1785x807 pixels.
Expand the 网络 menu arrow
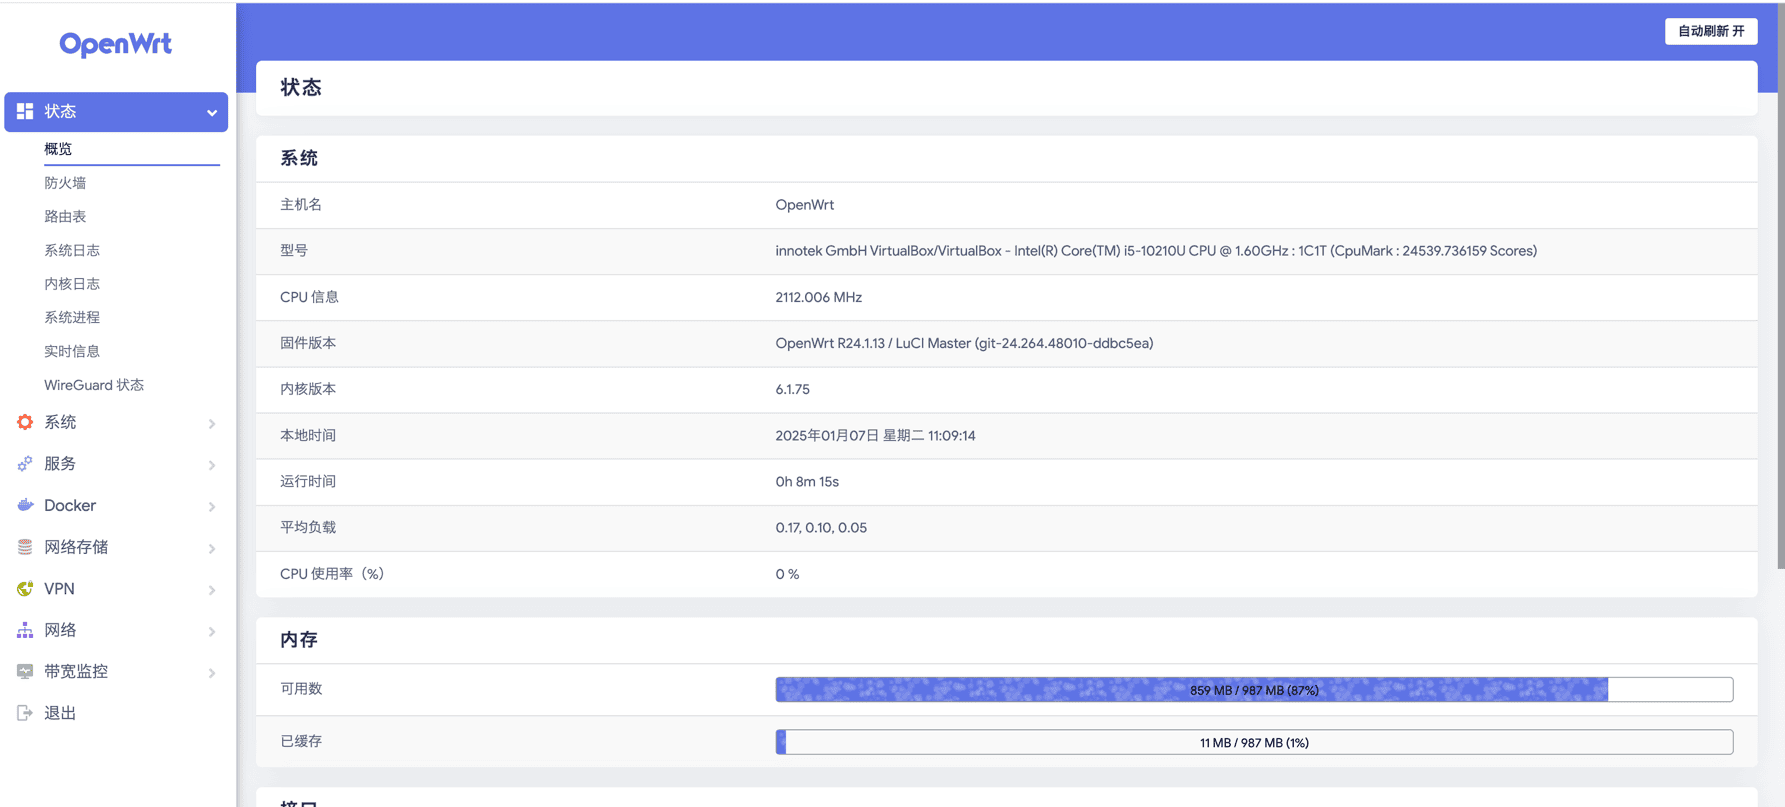212,631
